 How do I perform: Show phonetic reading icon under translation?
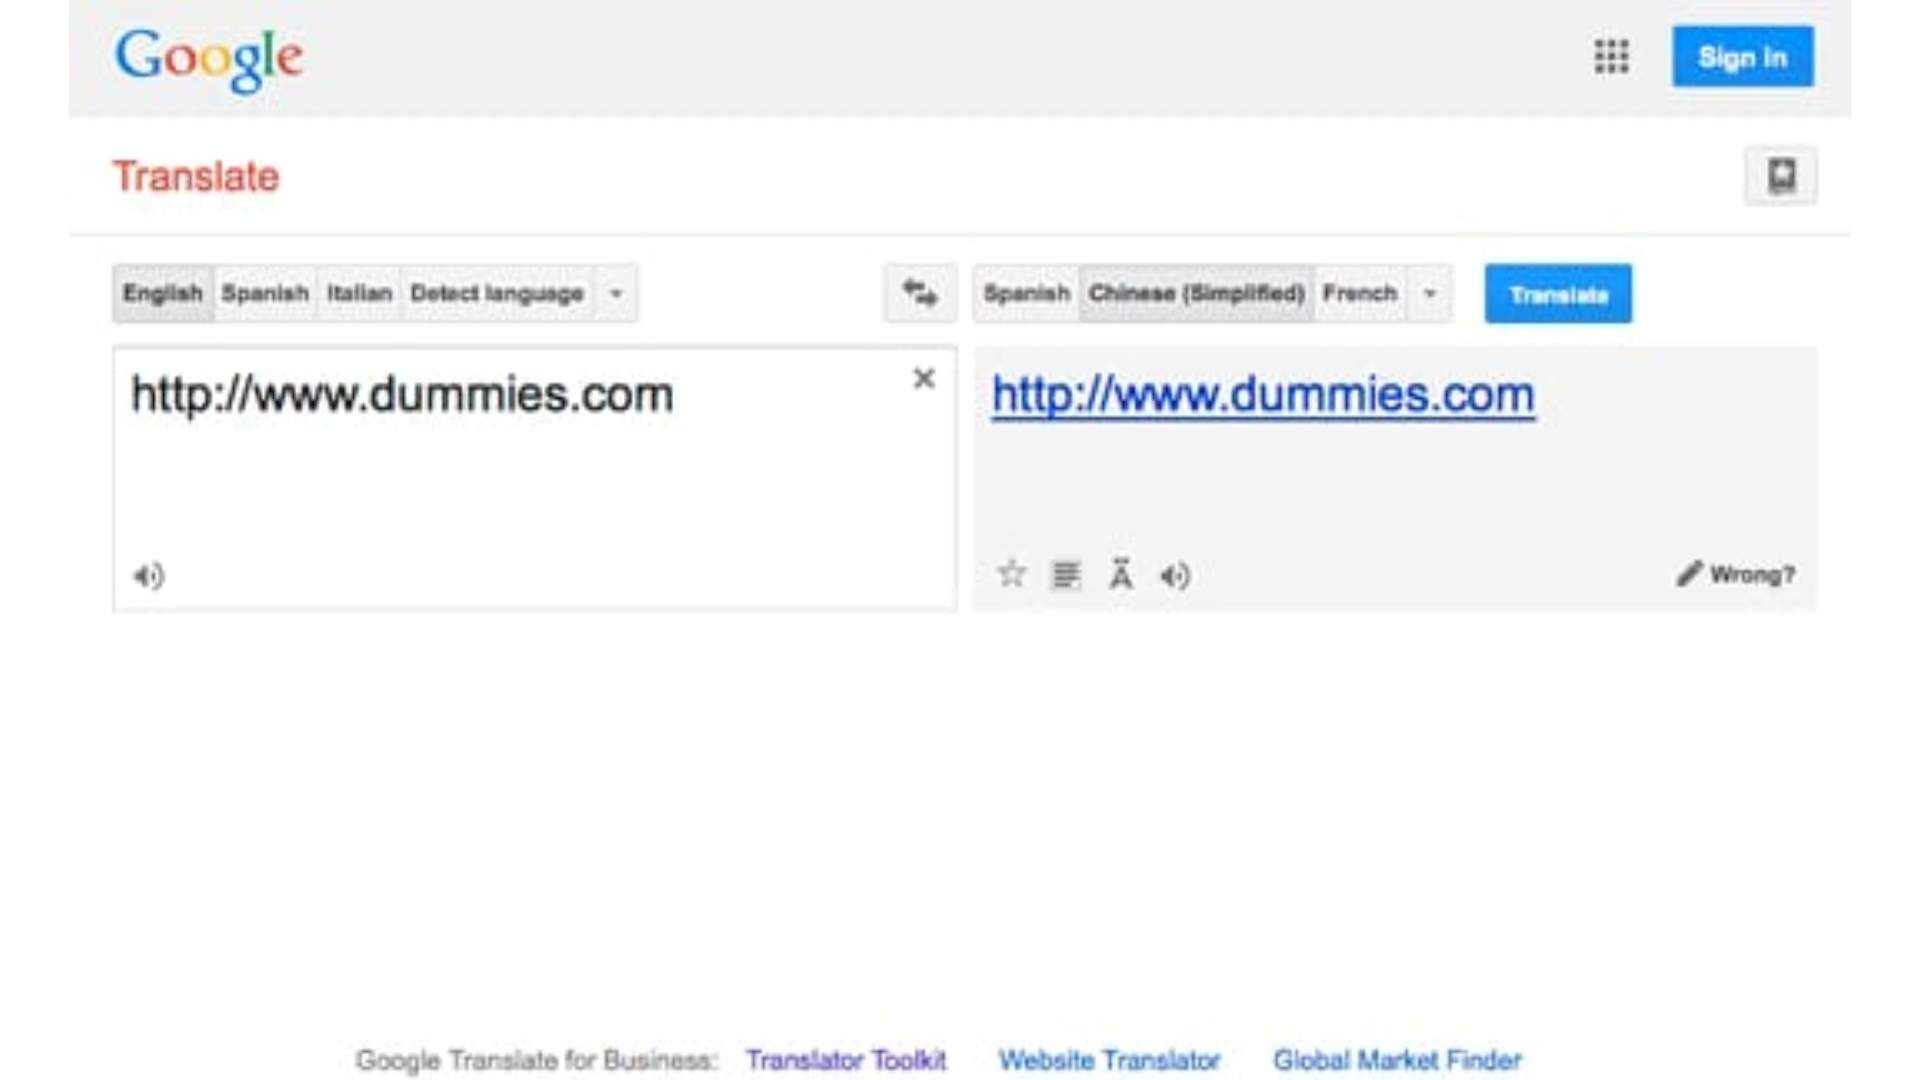(x=1121, y=574)
